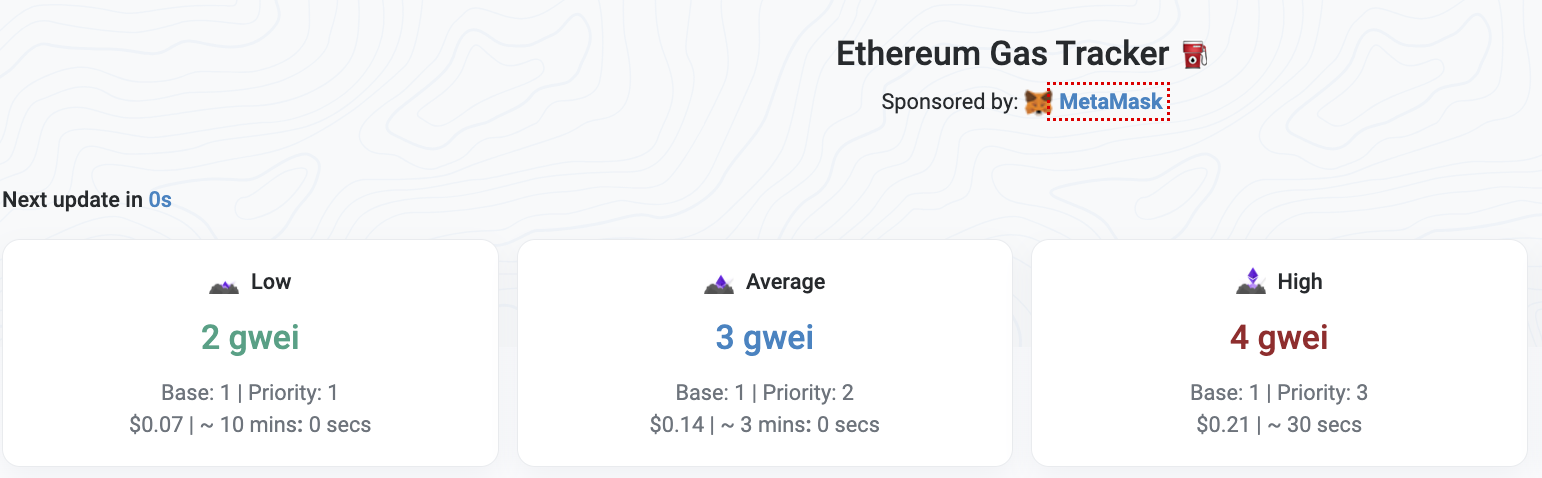Click the MetaMask fox icon
The height and width of the screenshot is (478, 1542).
(x=1039, y=102)
